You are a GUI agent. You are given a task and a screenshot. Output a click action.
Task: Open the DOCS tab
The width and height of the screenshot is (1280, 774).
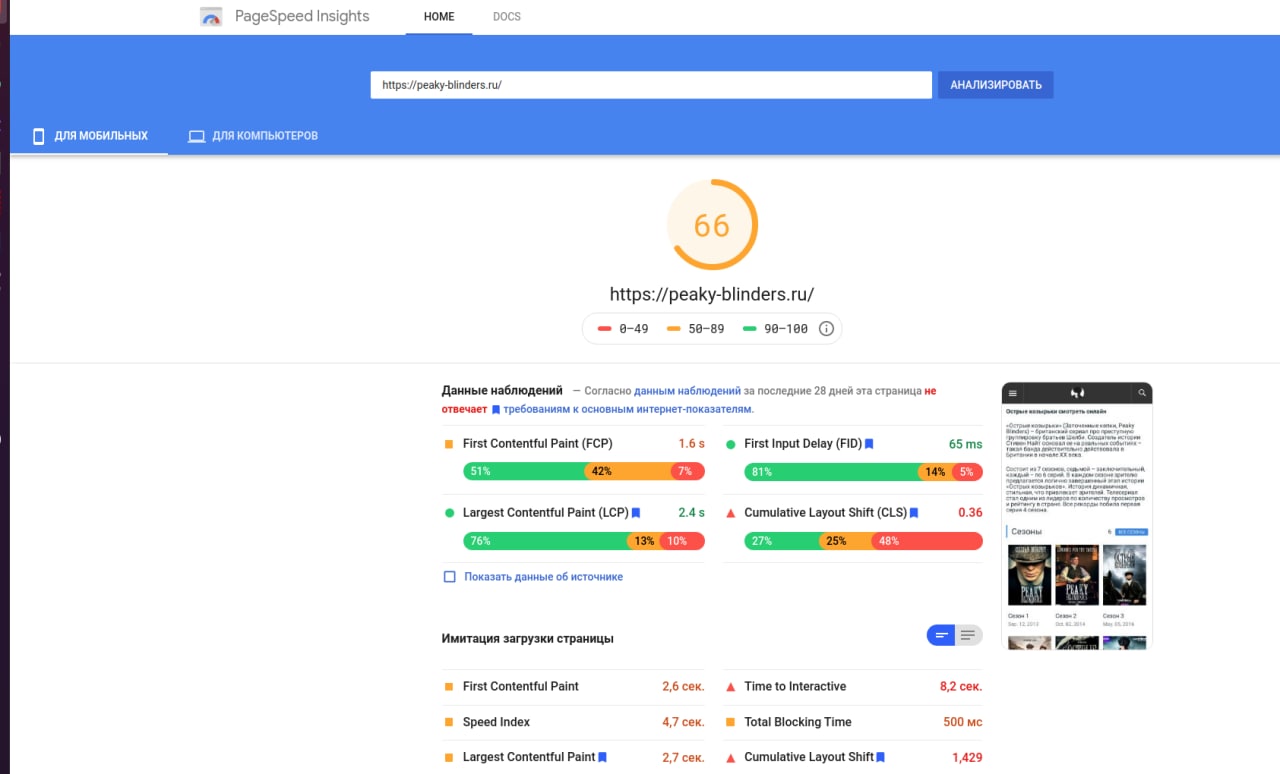click(x=507, y=17)
